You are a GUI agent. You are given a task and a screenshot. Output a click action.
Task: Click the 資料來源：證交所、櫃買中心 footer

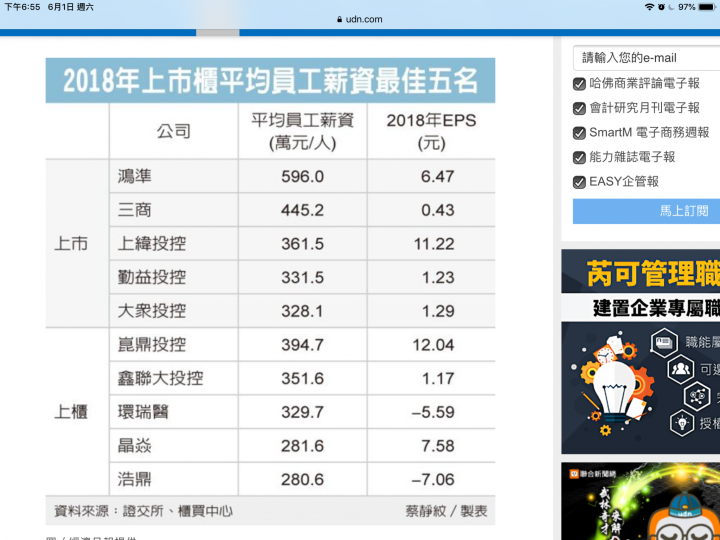tap(143, 511)
